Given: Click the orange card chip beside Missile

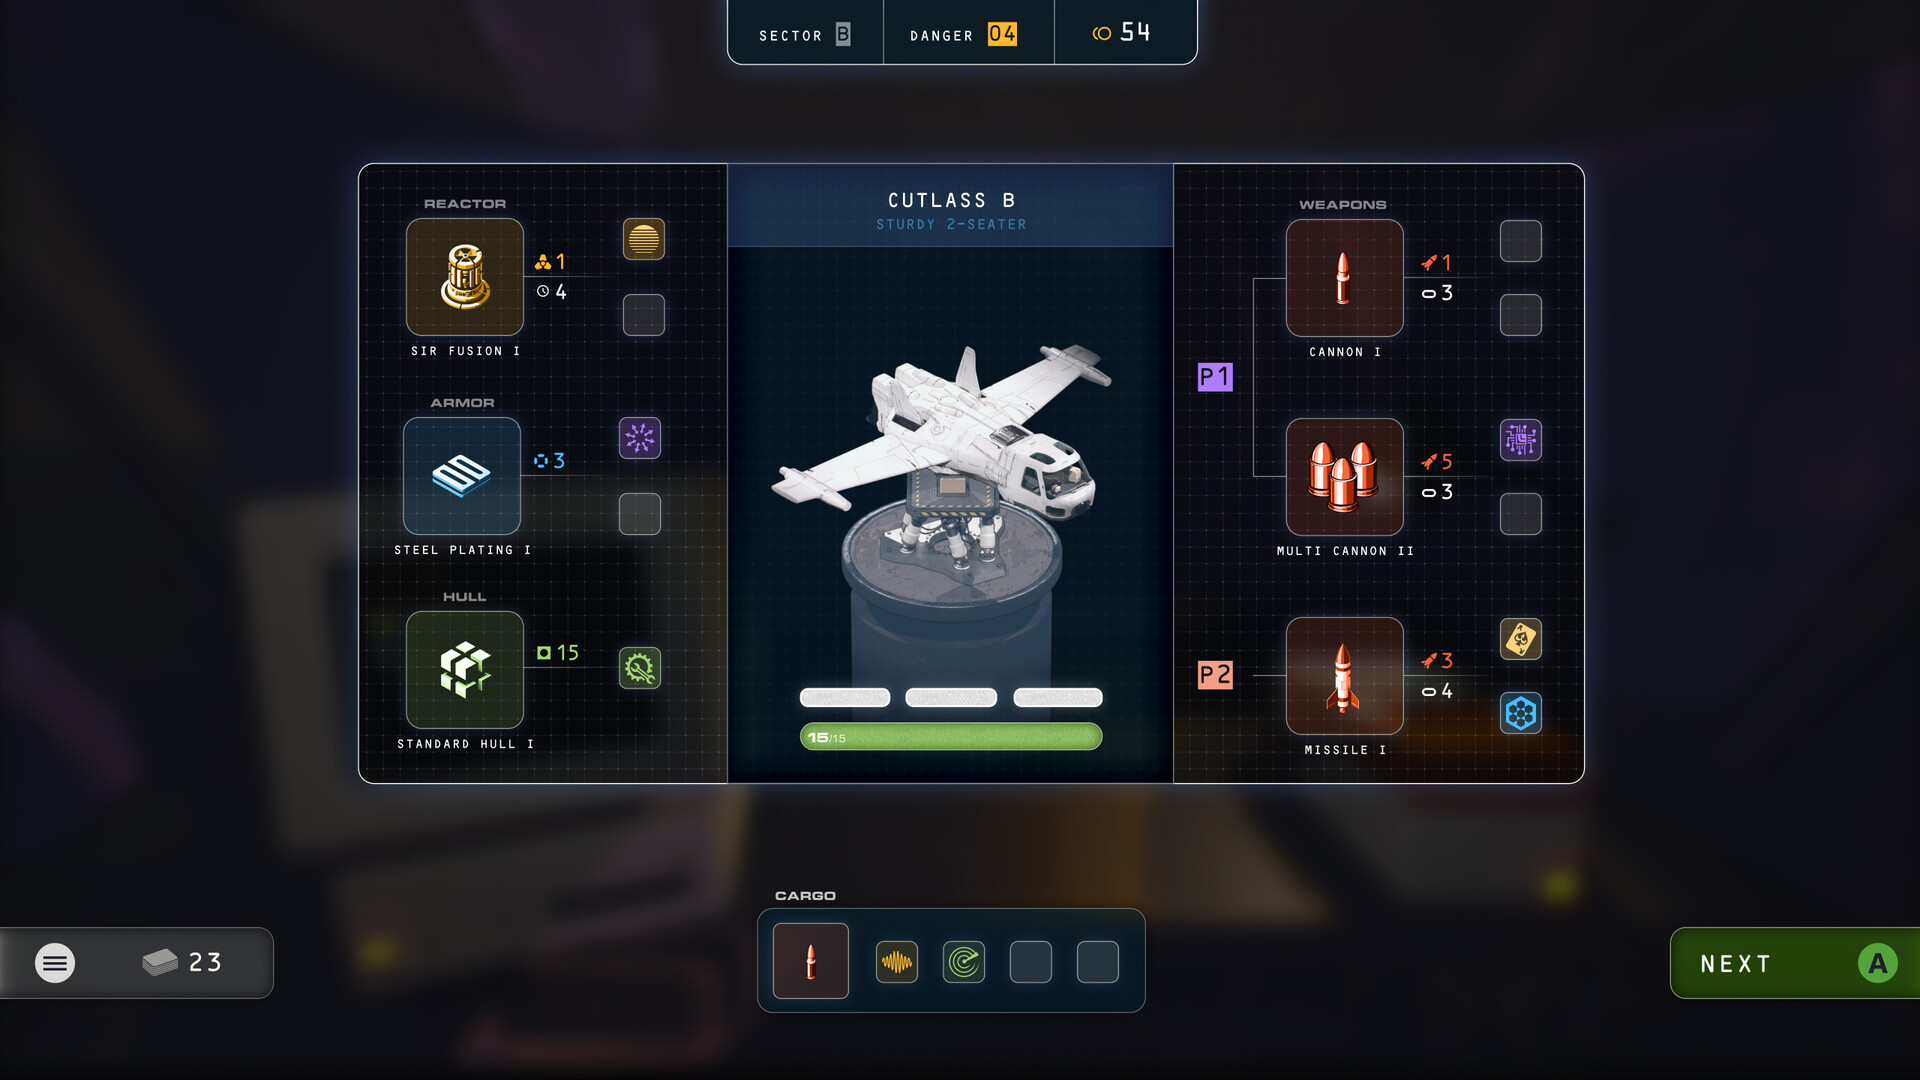Looking at the screenshot, I should coord(1521,639).
